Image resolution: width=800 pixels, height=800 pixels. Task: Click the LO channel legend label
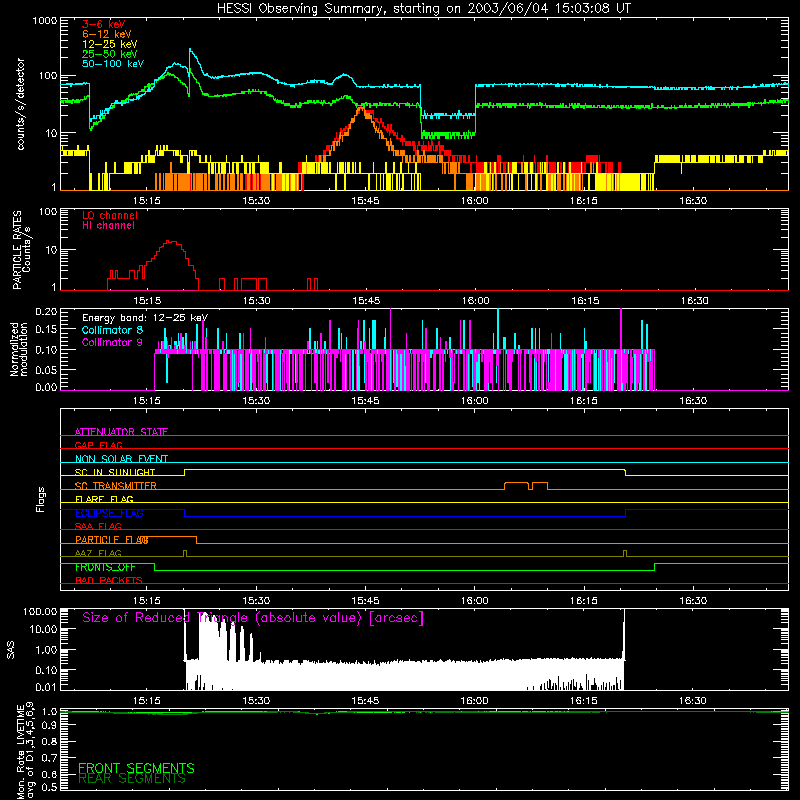click(x=110, y=215)
